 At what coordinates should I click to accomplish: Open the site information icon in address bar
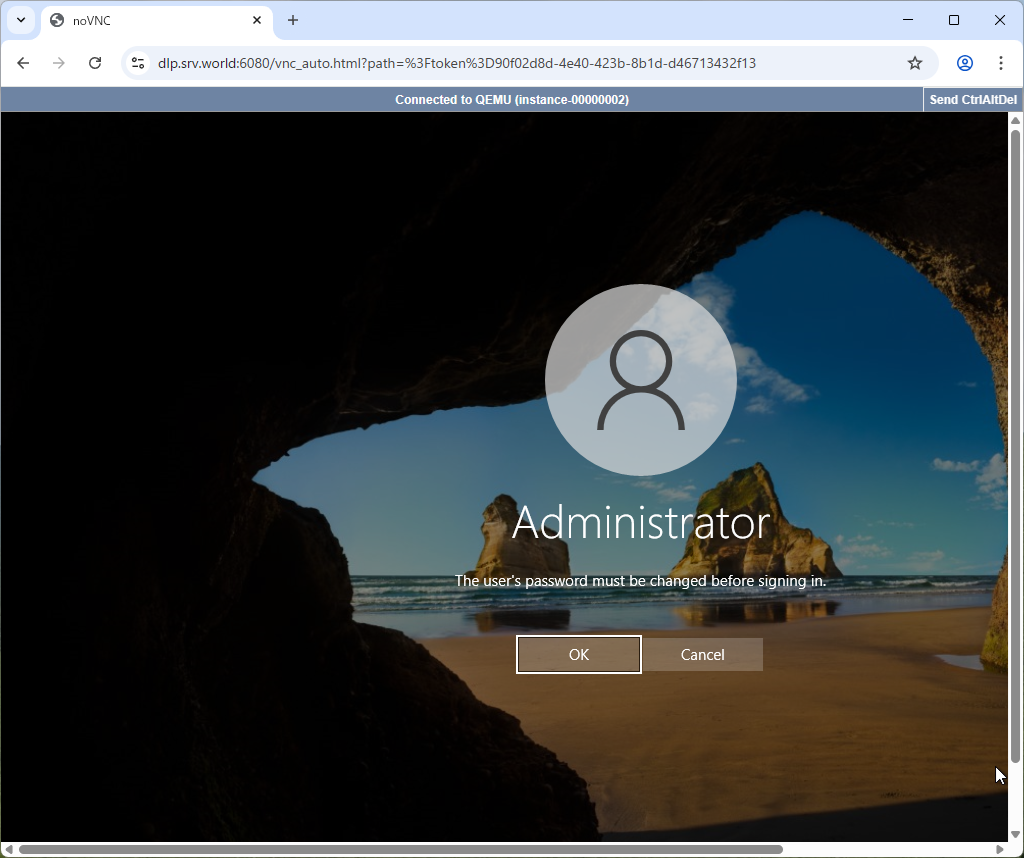pyautogui.click(x=138, y=63)
